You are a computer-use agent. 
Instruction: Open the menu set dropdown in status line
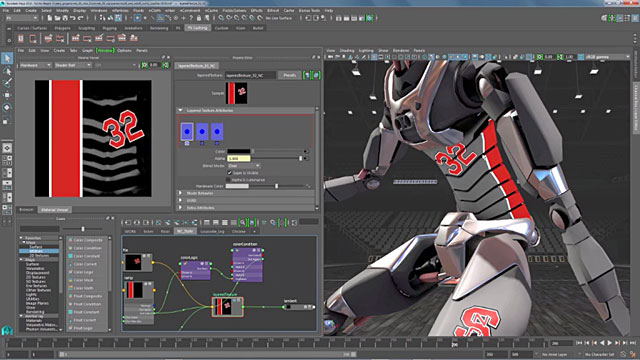21,18
